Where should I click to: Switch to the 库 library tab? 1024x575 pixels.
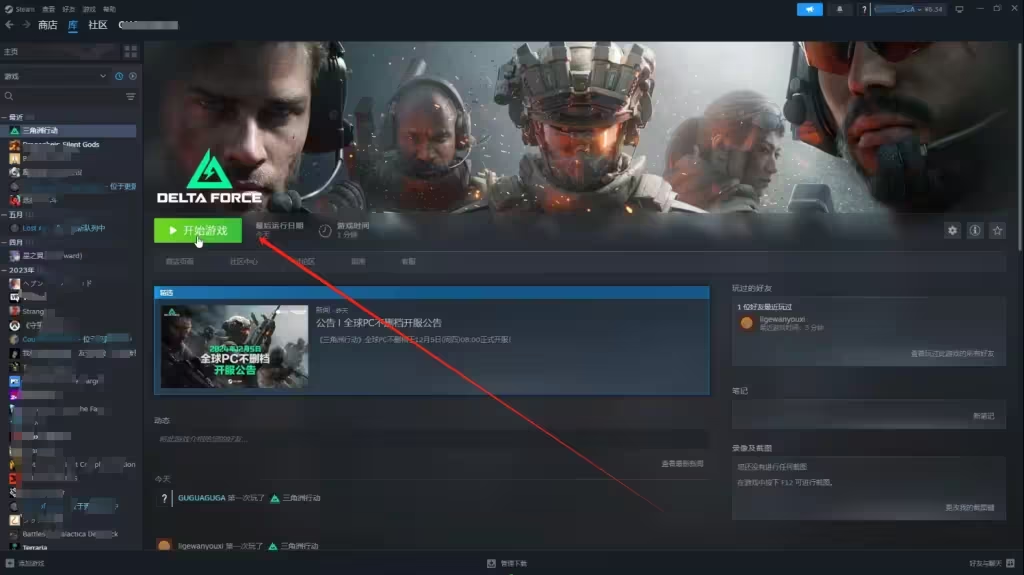coord(72,25)
